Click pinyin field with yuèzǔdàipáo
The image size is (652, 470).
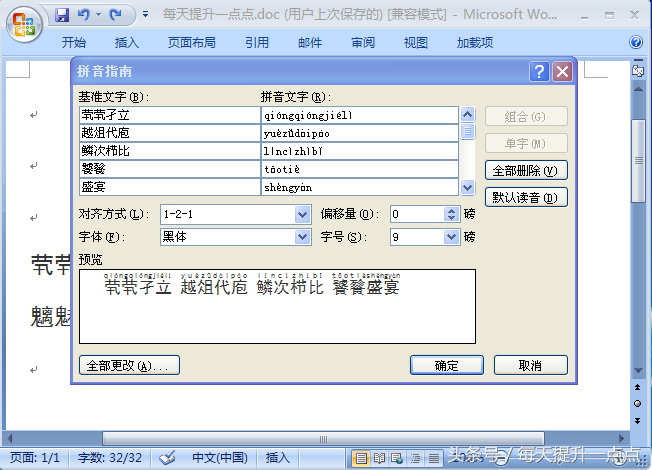(x=360, y=133)
